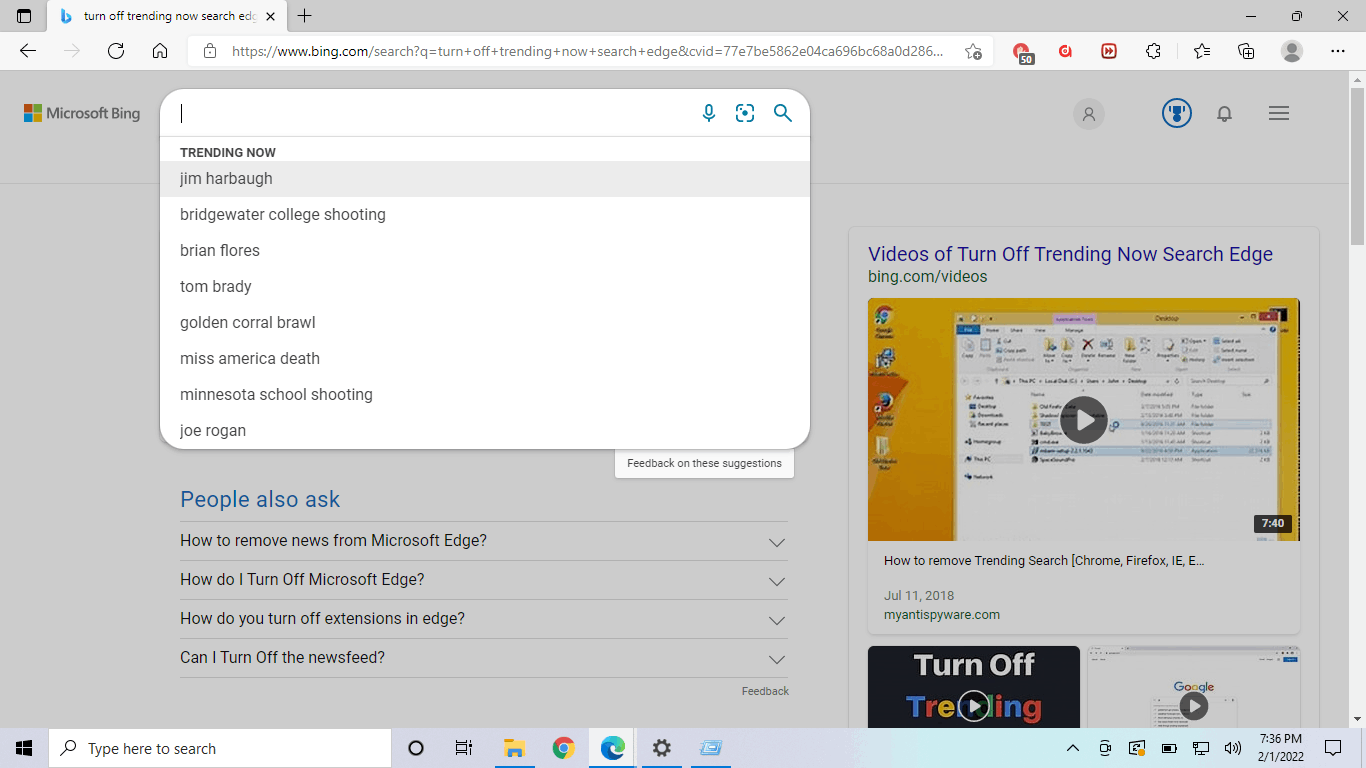The width and height of the screenshot is (1366, 768).
Task: Select 'golden corral brawl' suggestion
Action: (x=485, y=323)
